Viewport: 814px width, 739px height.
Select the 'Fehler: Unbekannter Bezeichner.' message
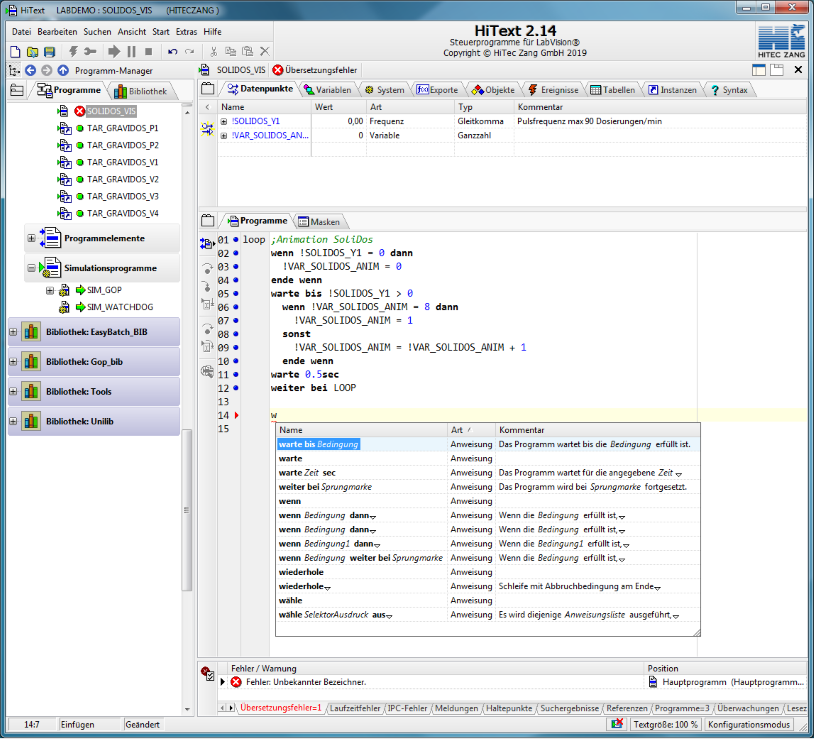306,682
